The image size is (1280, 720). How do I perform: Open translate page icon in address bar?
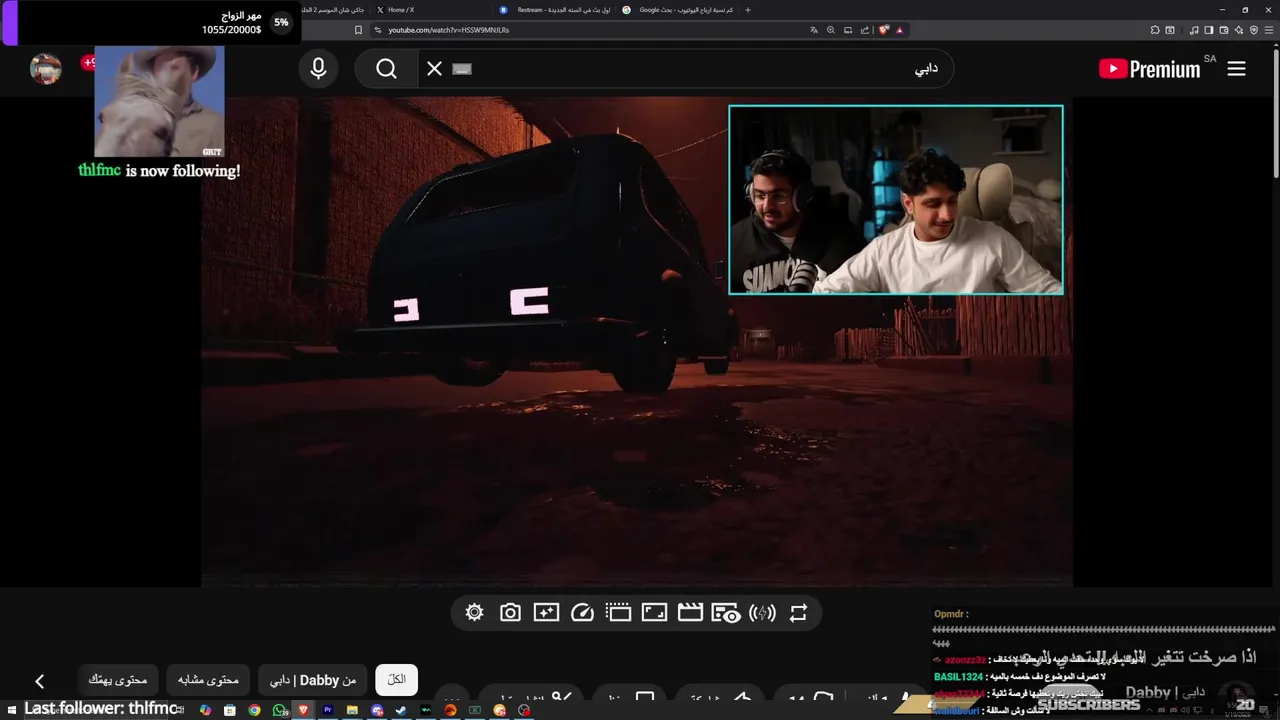814,30
